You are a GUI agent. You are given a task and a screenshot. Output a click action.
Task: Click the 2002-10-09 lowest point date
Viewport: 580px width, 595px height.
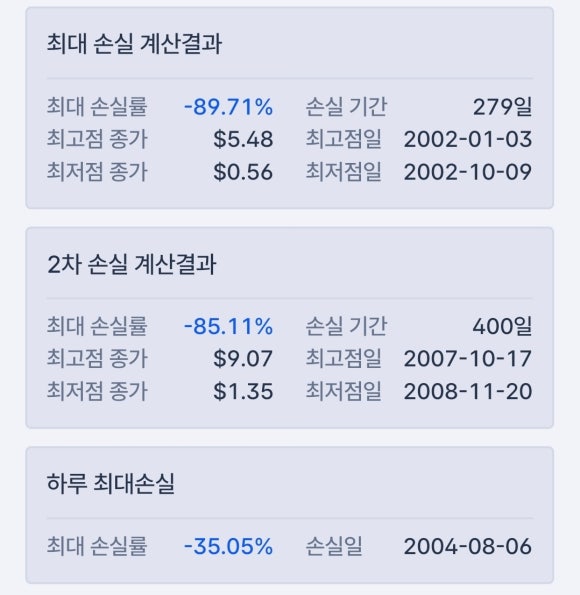468,172
